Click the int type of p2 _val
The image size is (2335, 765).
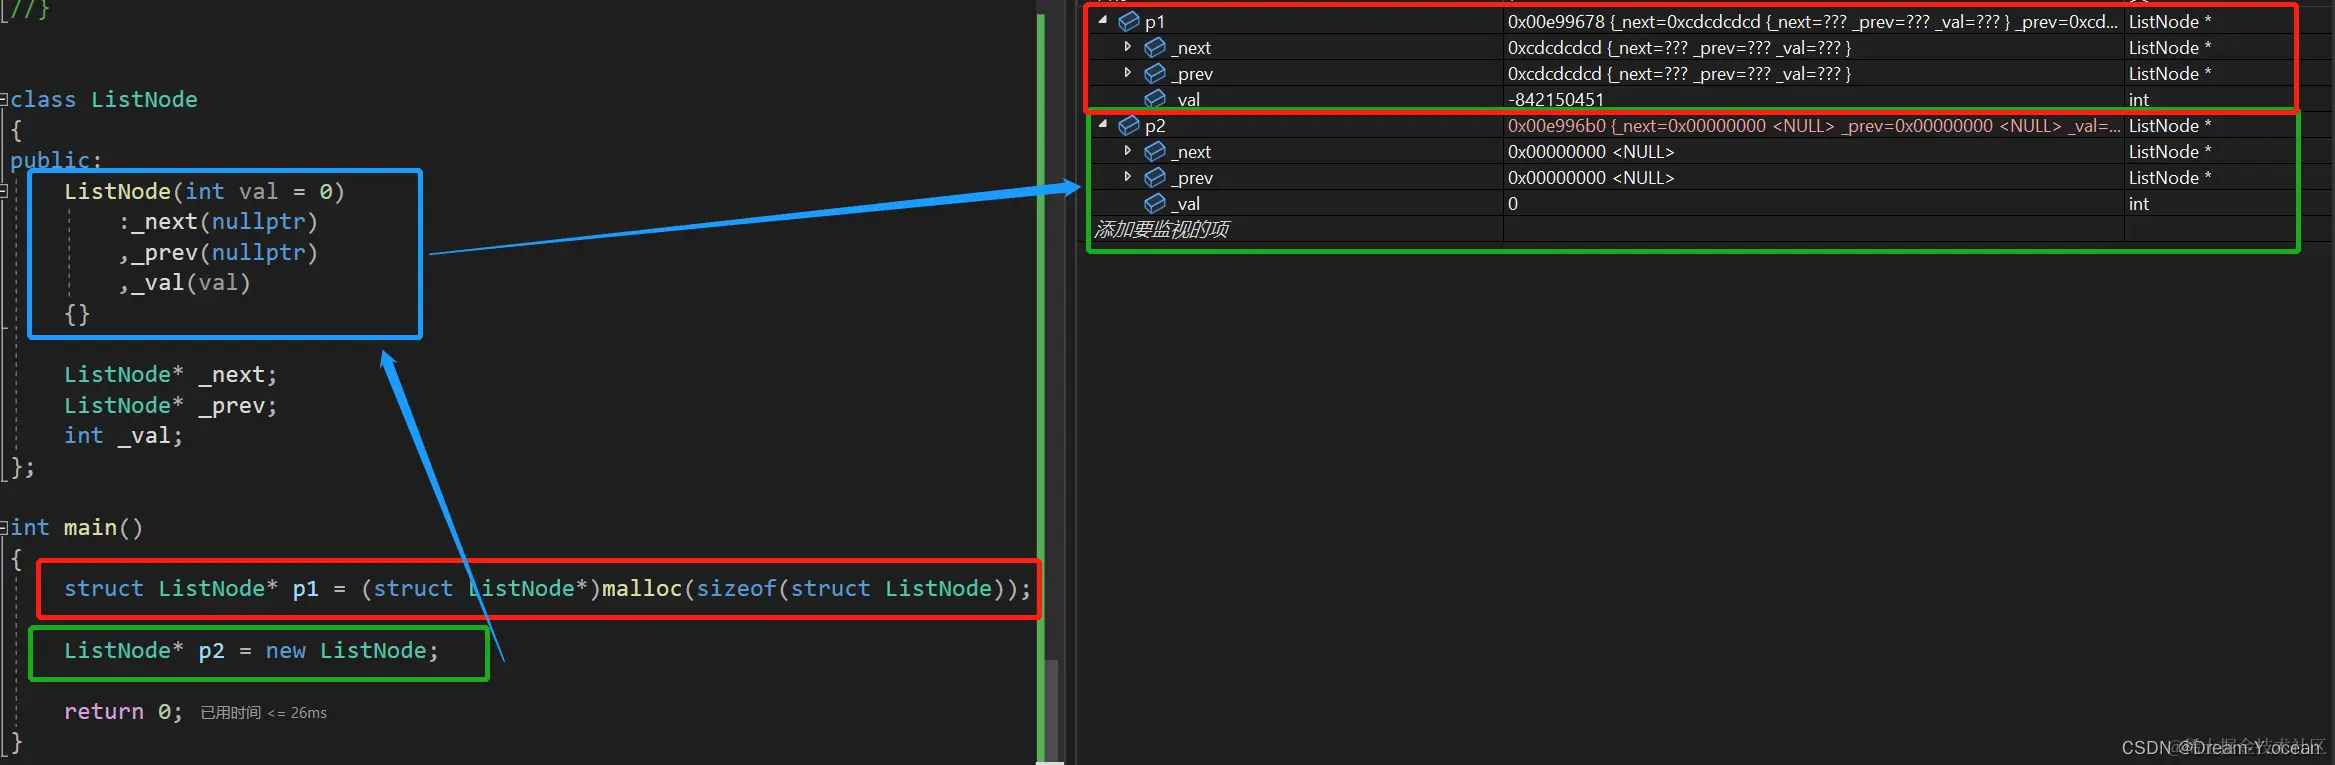[2139, 203]
